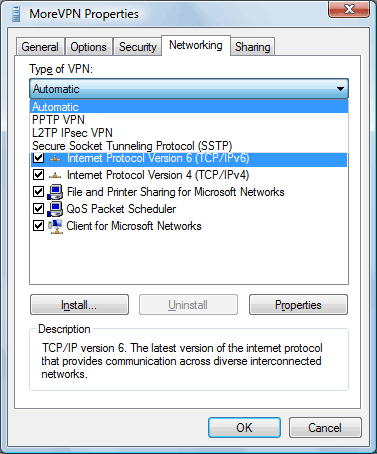
Task: Click the TCP/IPv6 protocol network icon
Action: [x=55, y=159]
